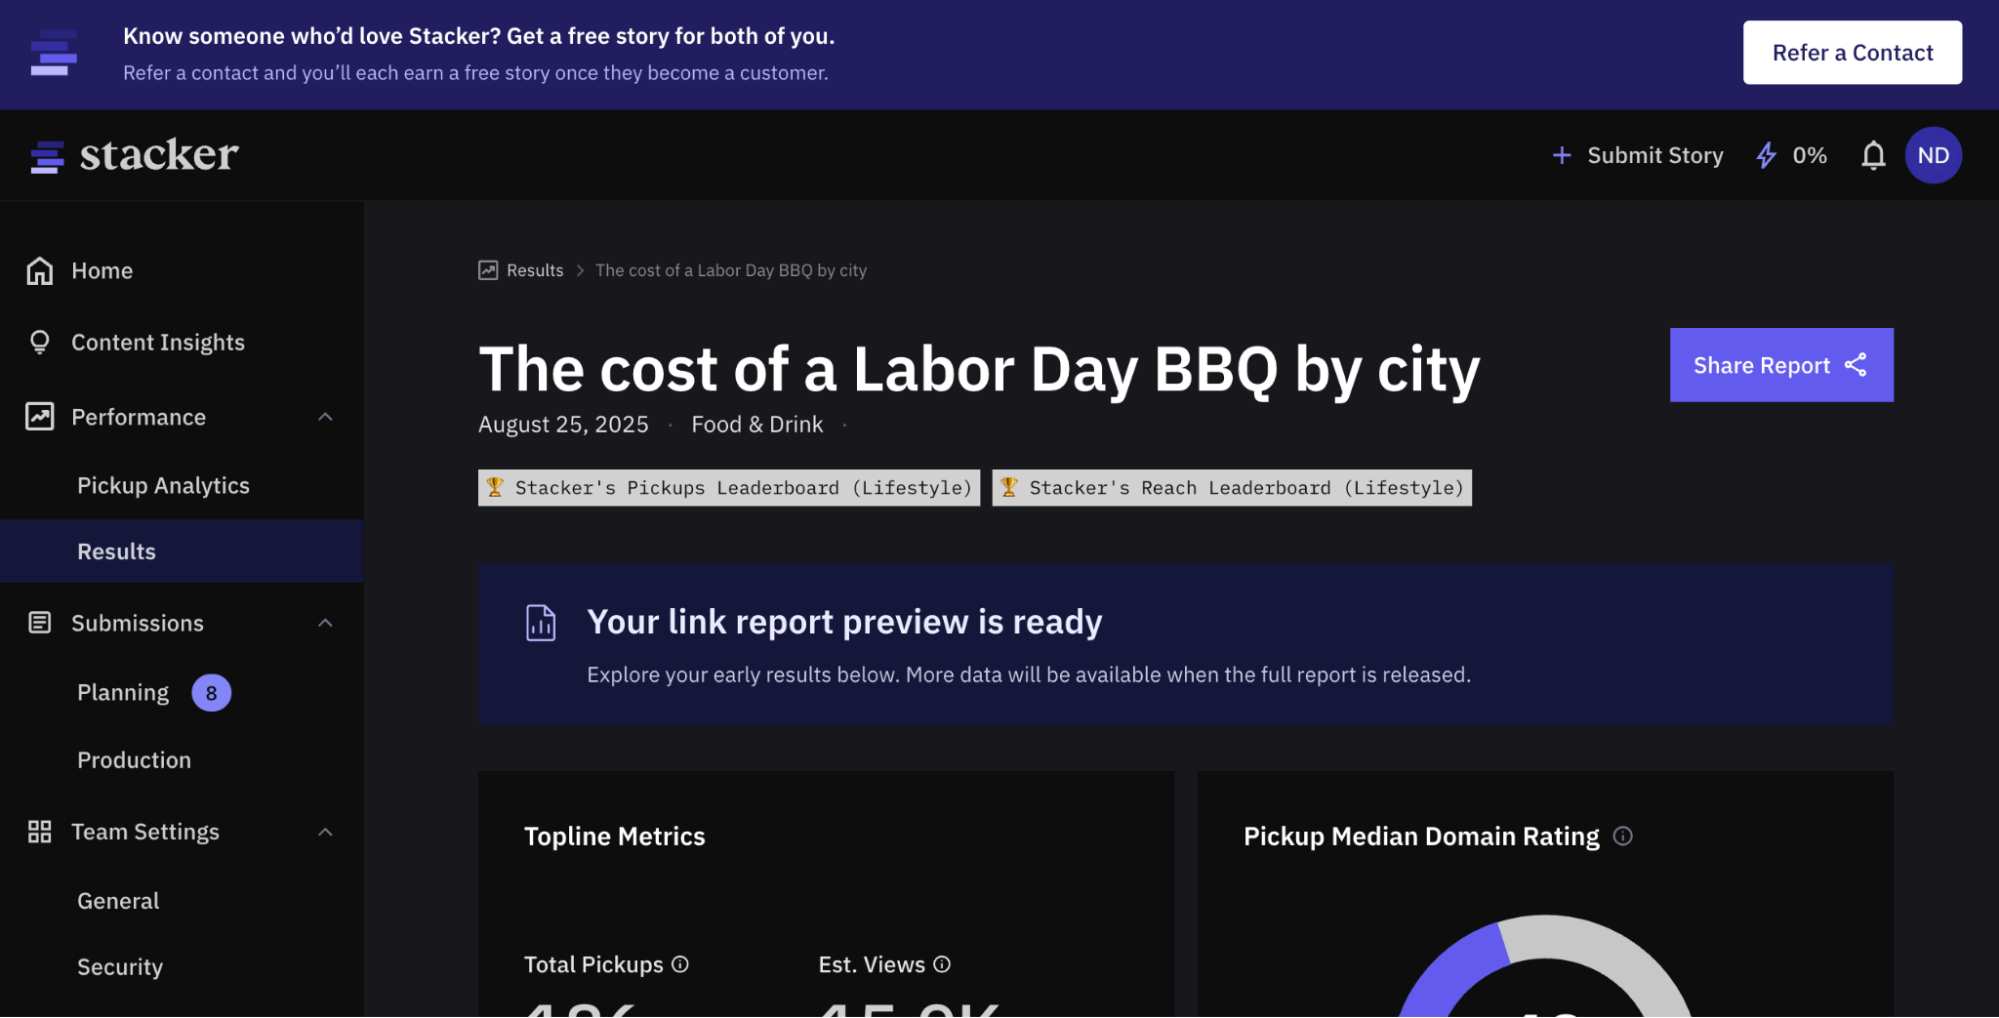The image size is (1999, 1018).
Task: Select Results in the sidebar
Action: coord(181,551)
